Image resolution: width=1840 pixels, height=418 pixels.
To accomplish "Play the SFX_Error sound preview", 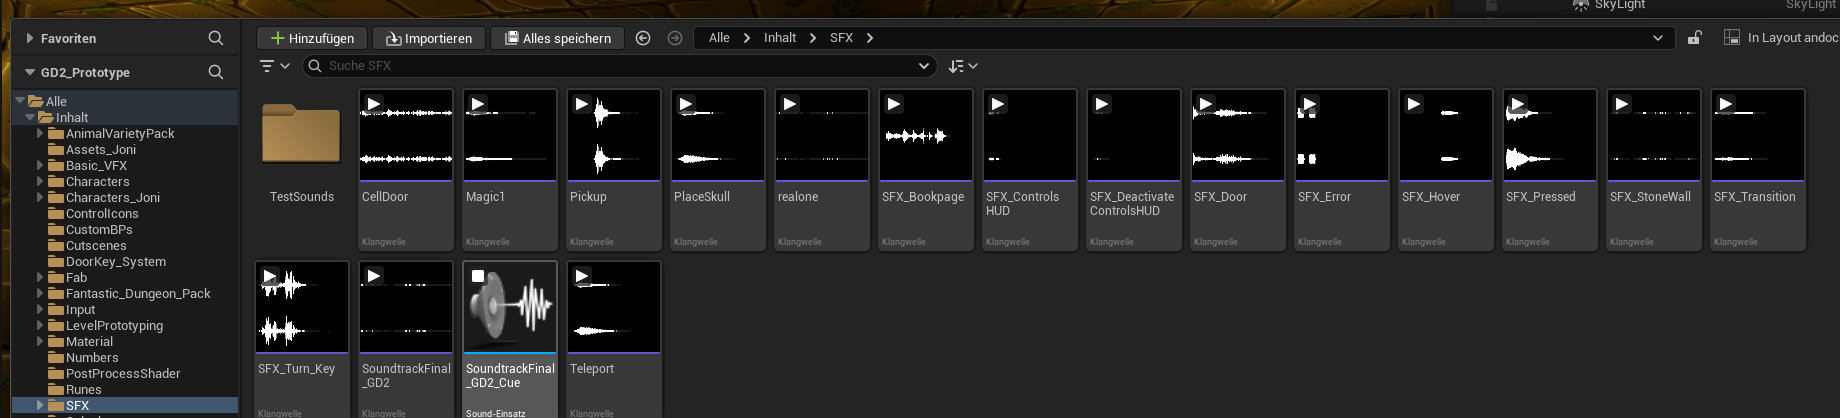I will click(x=1309, y=104).
